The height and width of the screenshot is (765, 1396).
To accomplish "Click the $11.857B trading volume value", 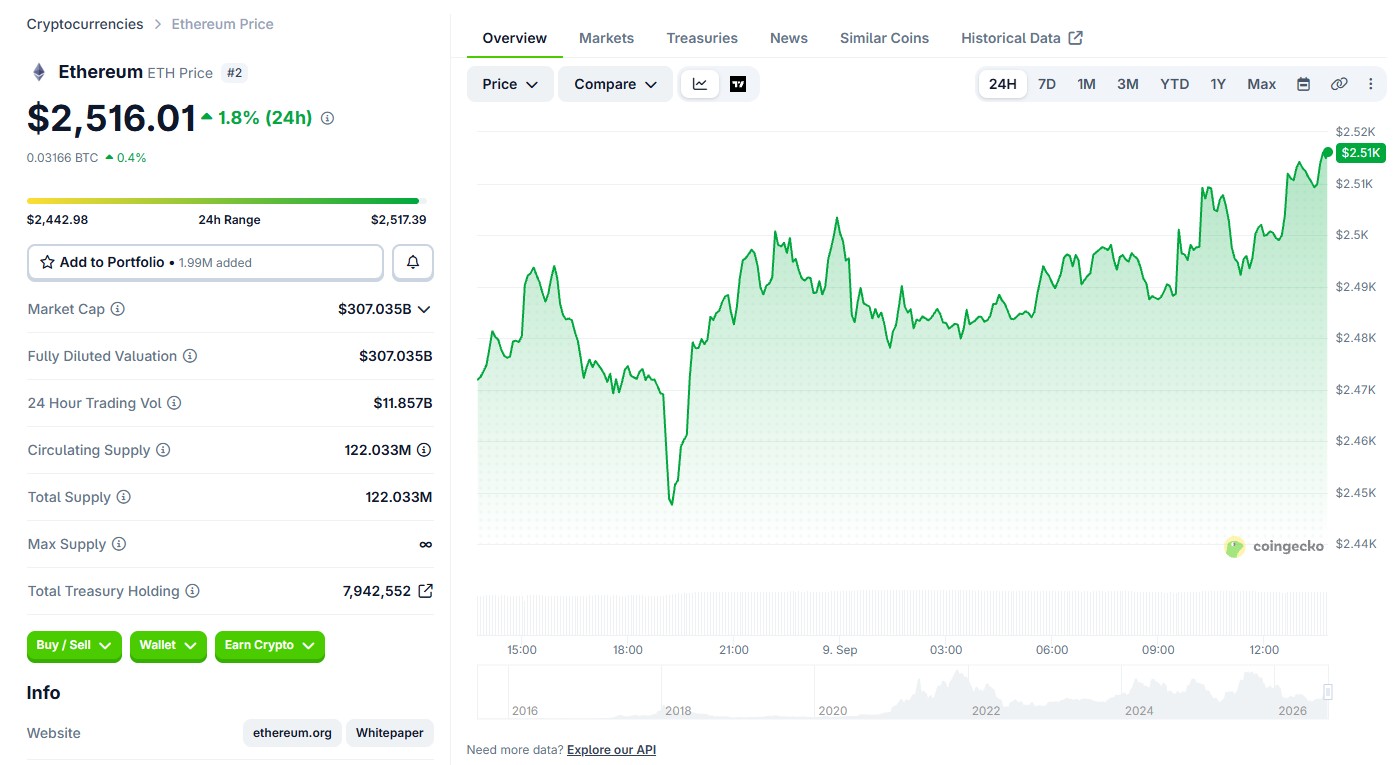I will point(403,403).
